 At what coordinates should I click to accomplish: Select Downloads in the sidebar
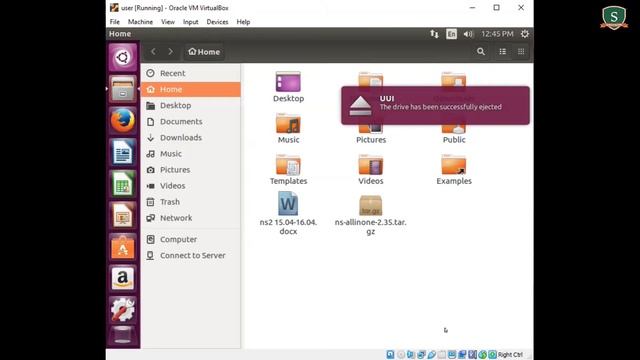point(191,138)
